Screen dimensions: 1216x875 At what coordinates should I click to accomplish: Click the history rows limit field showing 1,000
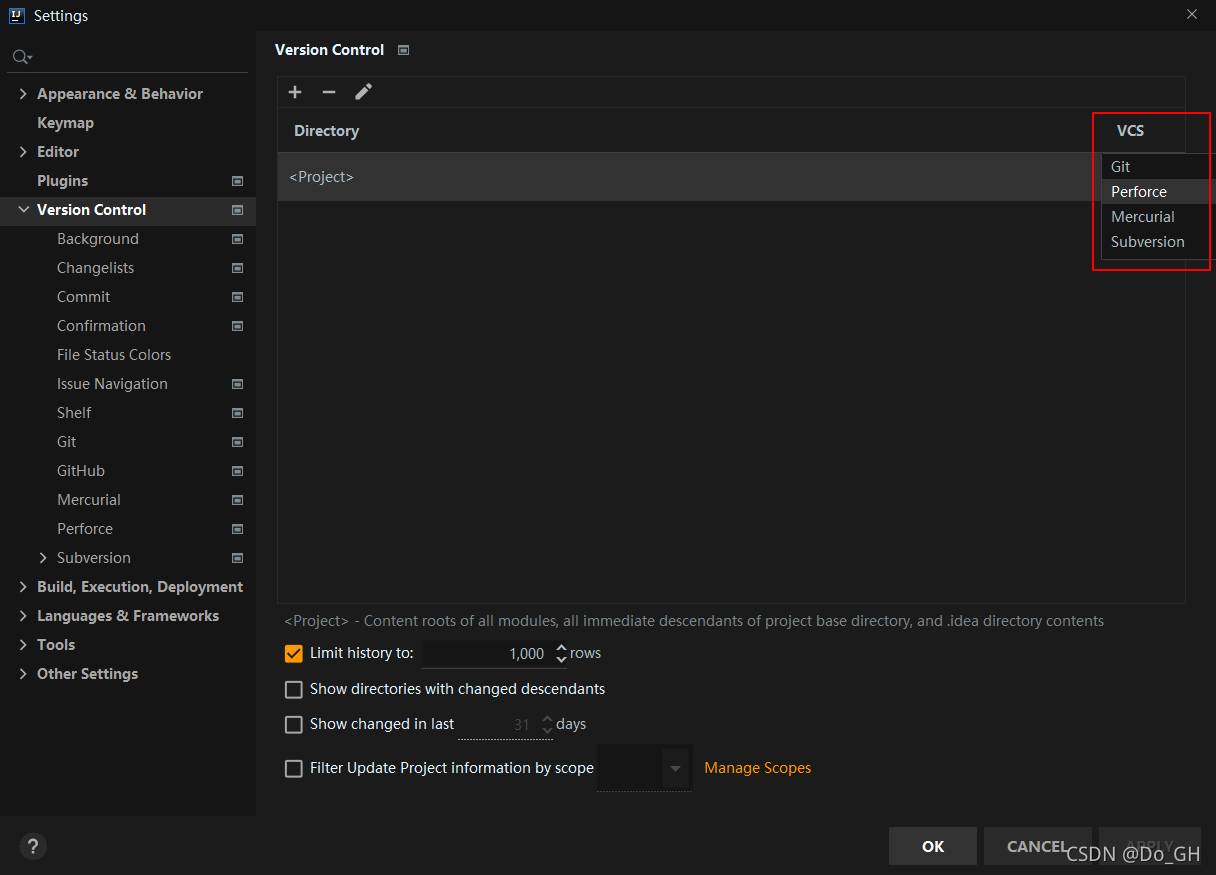[487, 654]
